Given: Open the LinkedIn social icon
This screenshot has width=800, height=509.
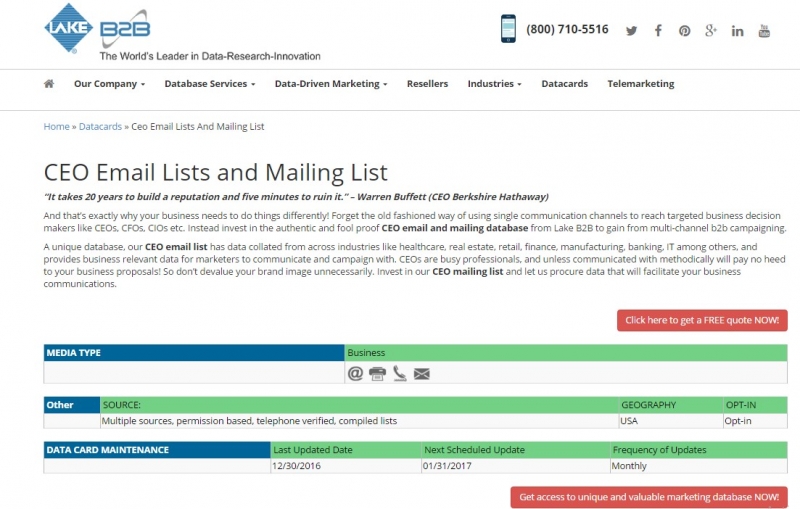Looking at the screenshot, I should point(737,31).
